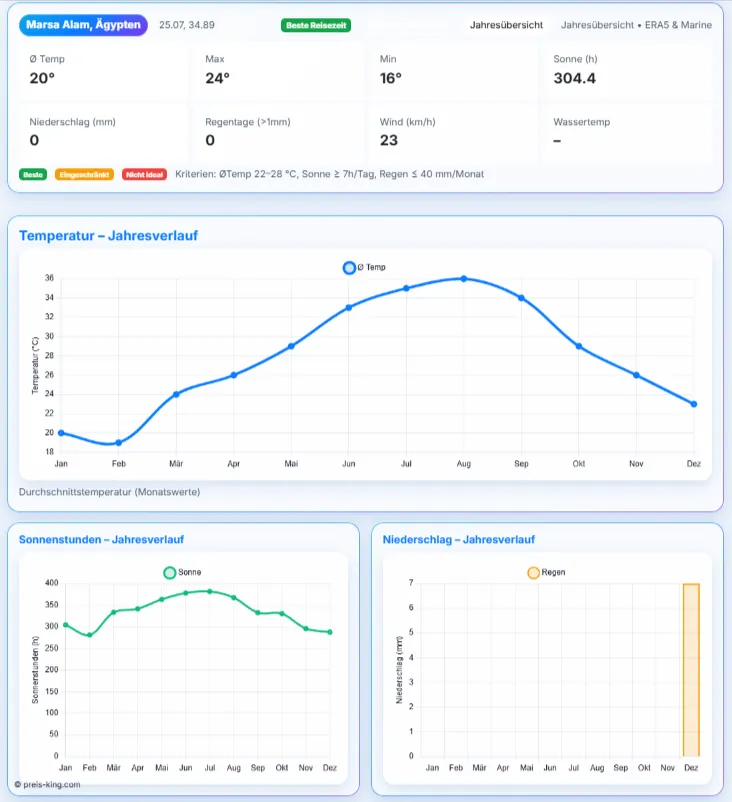Select the green Beste Reisezeit badge
This screenshot has width=732, height=802.
point(316,25)
